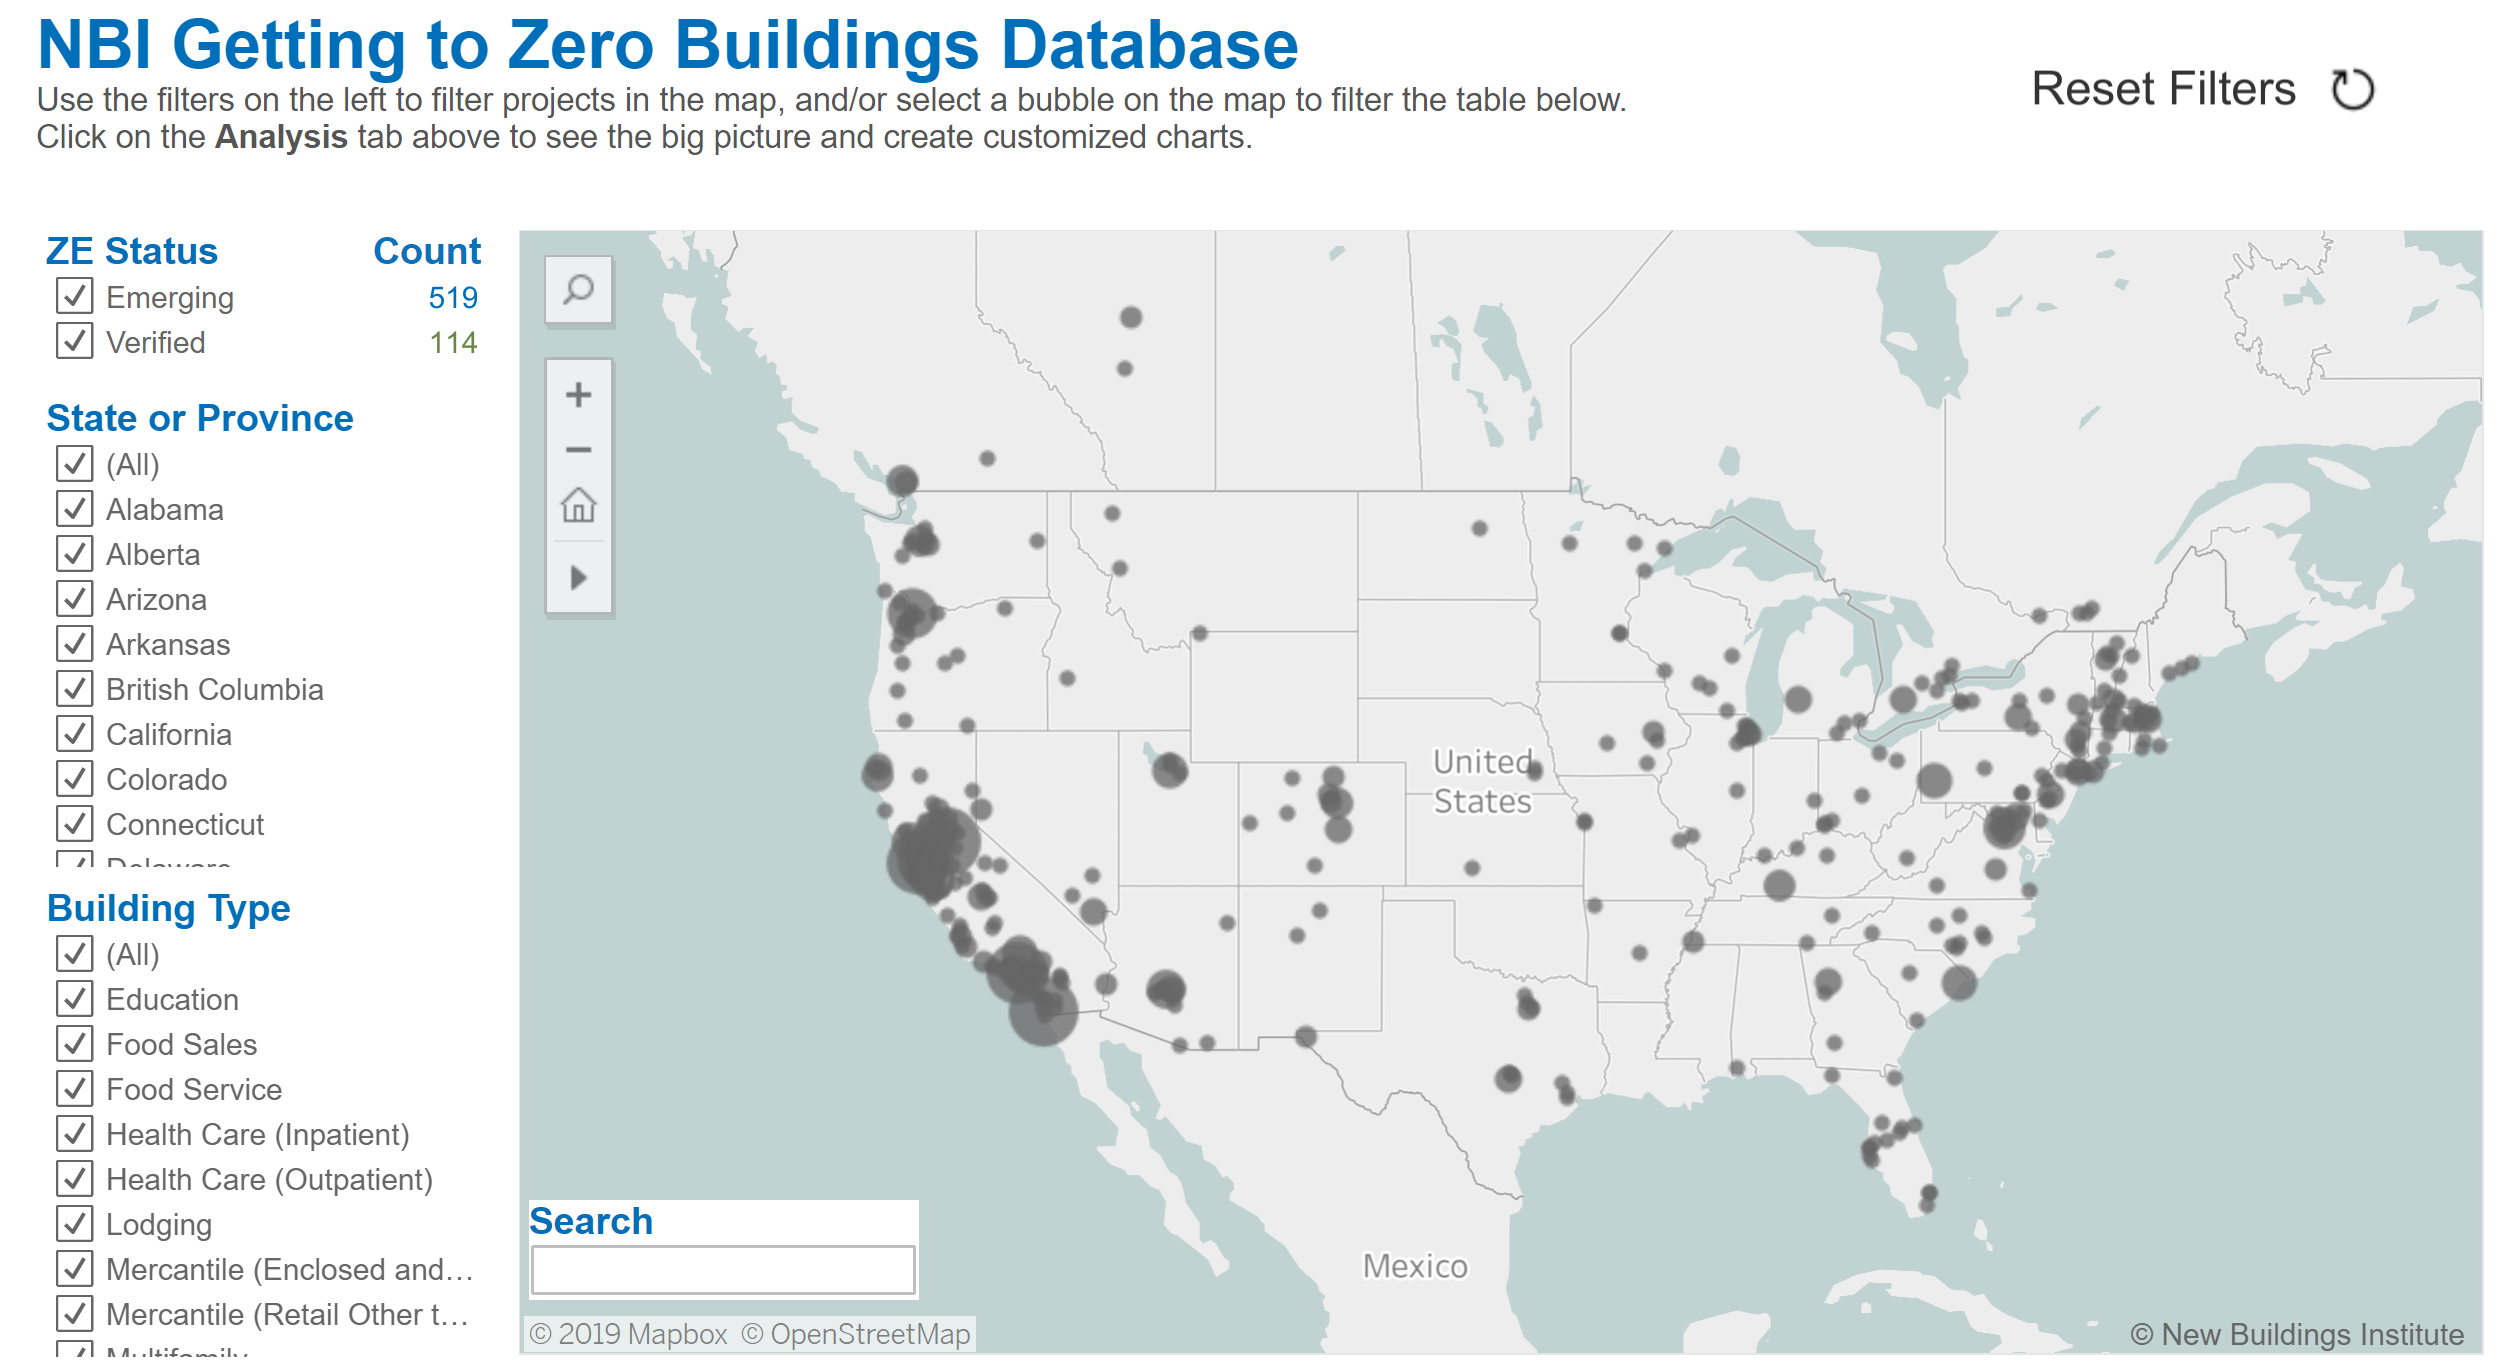Uncheck the Emerging ZE Status filter

[x=74, y=296]
